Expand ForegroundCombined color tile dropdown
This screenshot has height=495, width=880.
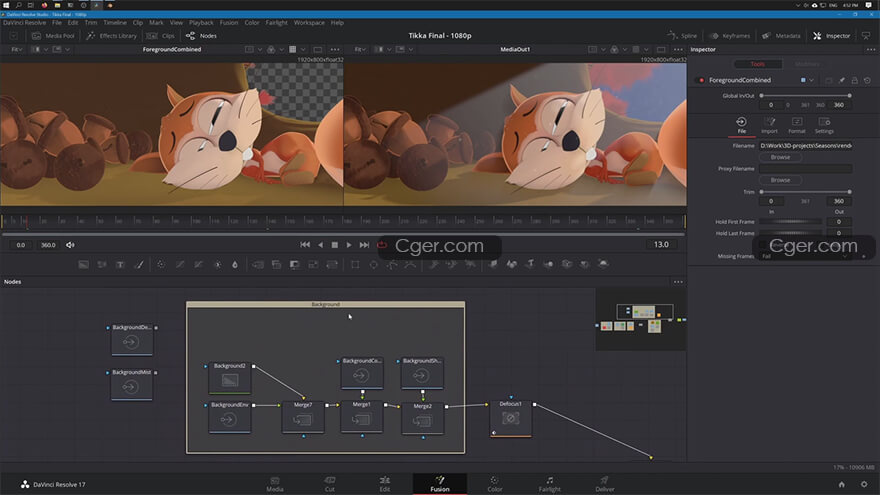[x=811, y=80]
